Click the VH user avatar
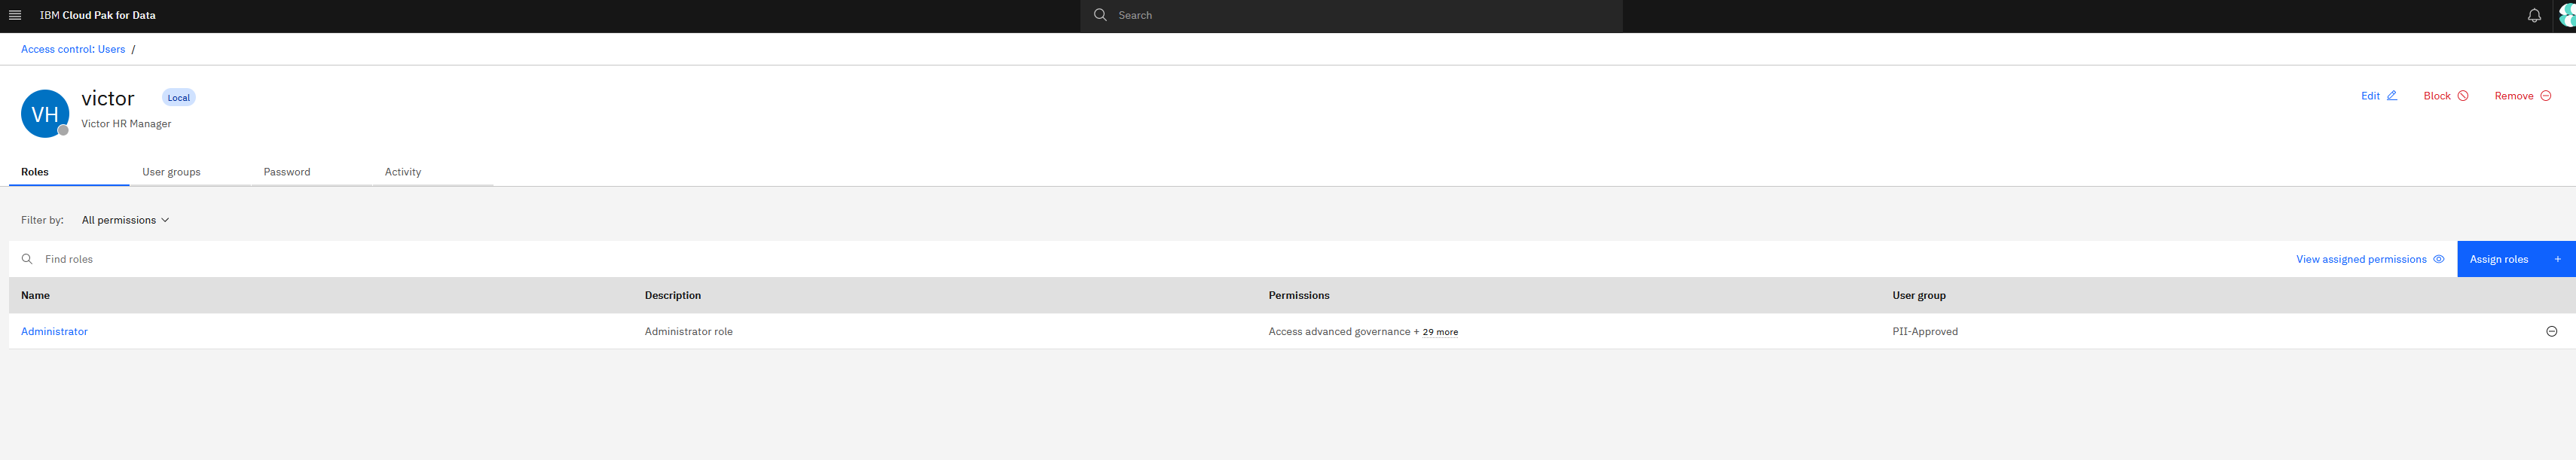The width and height of the screenshot is (2576, 460). click(45, 114)
